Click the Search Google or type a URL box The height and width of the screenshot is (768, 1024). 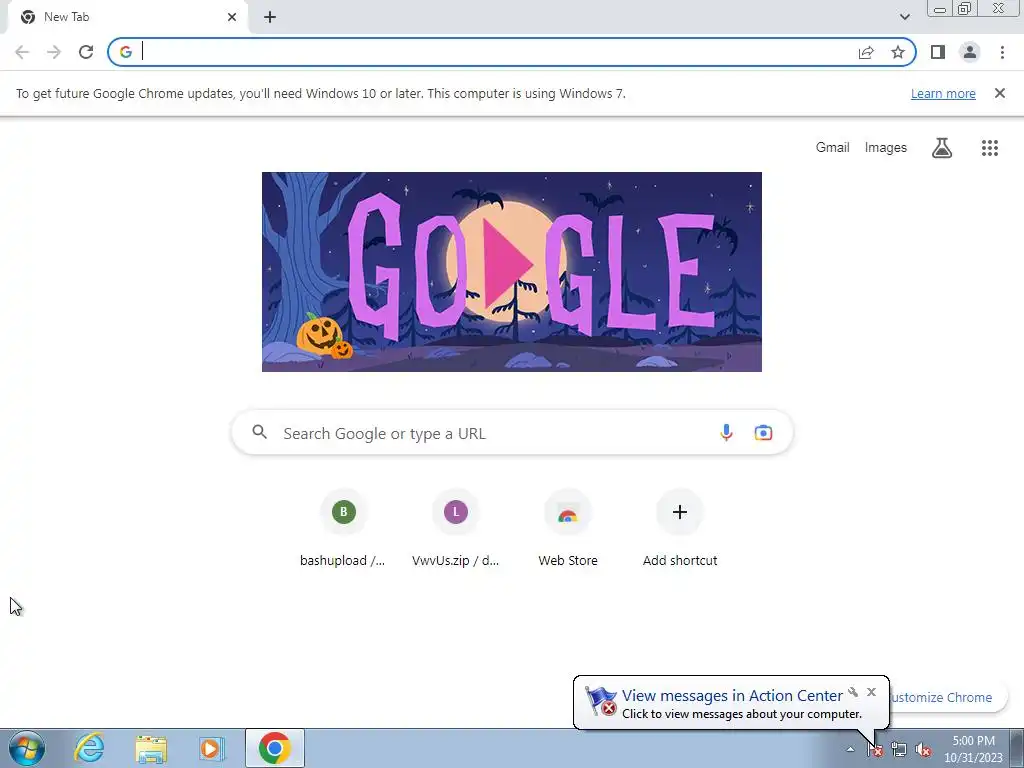click(512, 433)
